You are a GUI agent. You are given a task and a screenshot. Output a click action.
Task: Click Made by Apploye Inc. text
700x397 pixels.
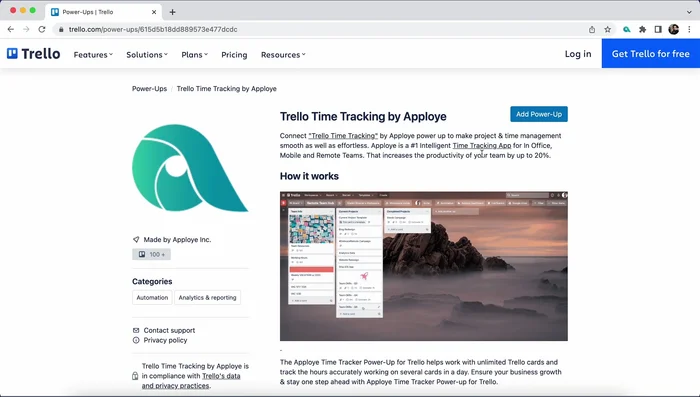pos(177,240)
